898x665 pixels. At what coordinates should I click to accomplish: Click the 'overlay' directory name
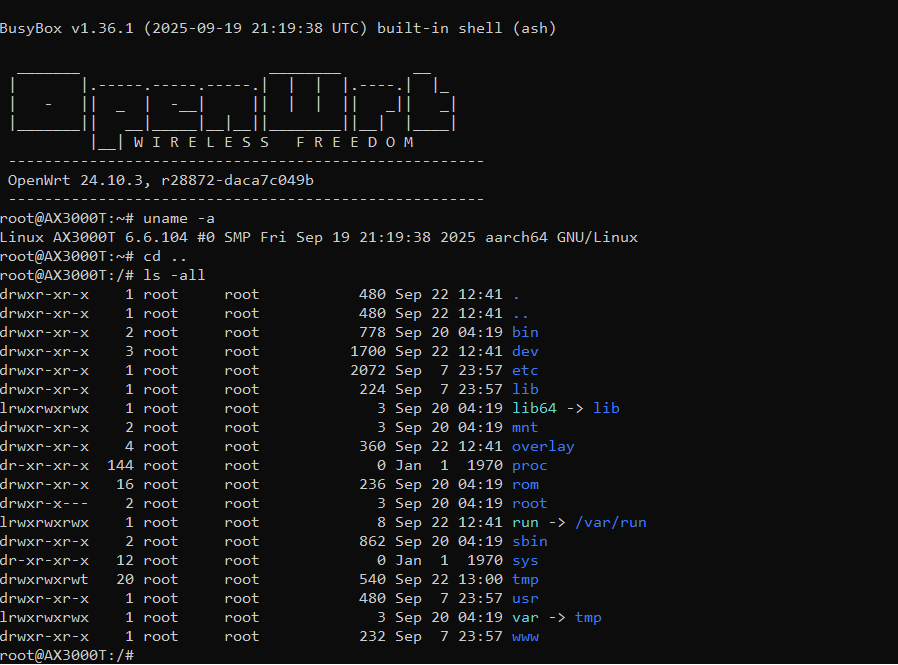(x=543, y=446)
